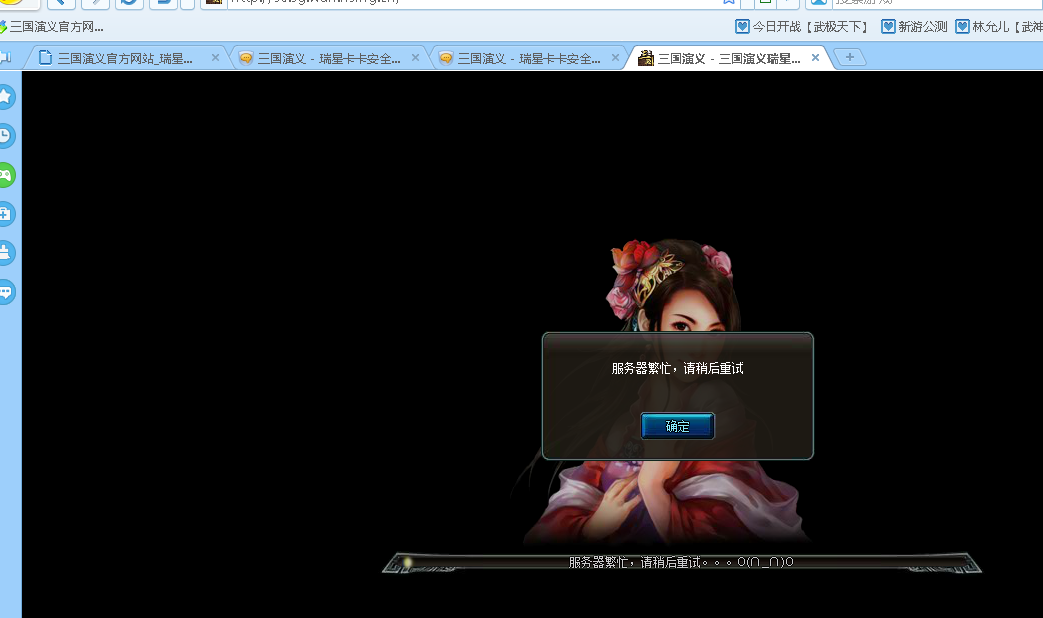
Task: Open the 林允儿 bookmark link
Action: point(998,27)
